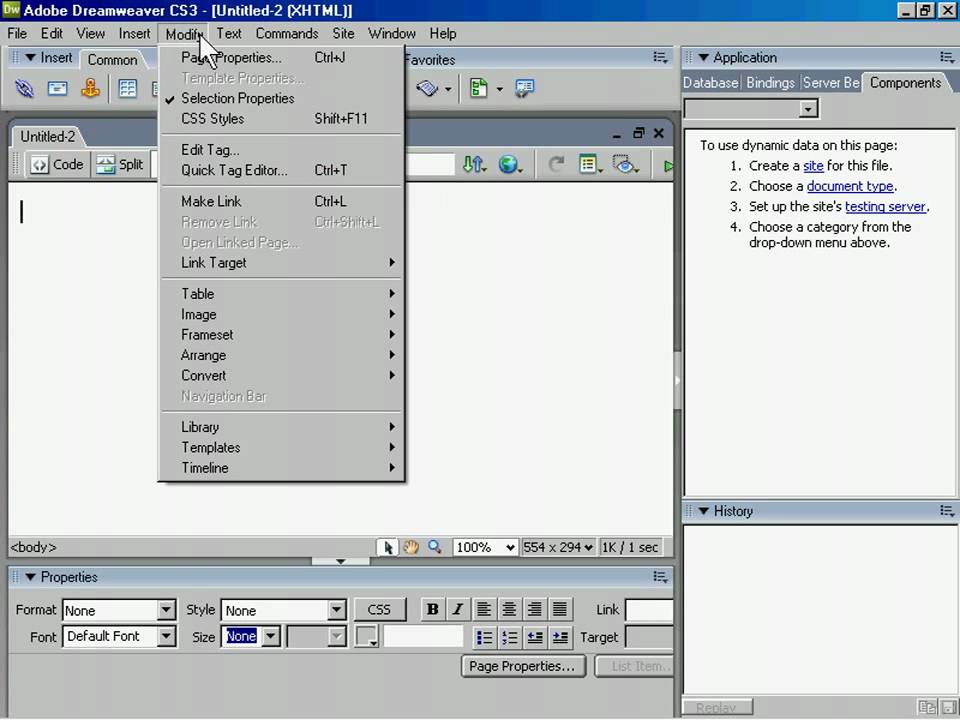Align text center in Properties
This screenshot has width=960, height=720.
coord(509,609)
